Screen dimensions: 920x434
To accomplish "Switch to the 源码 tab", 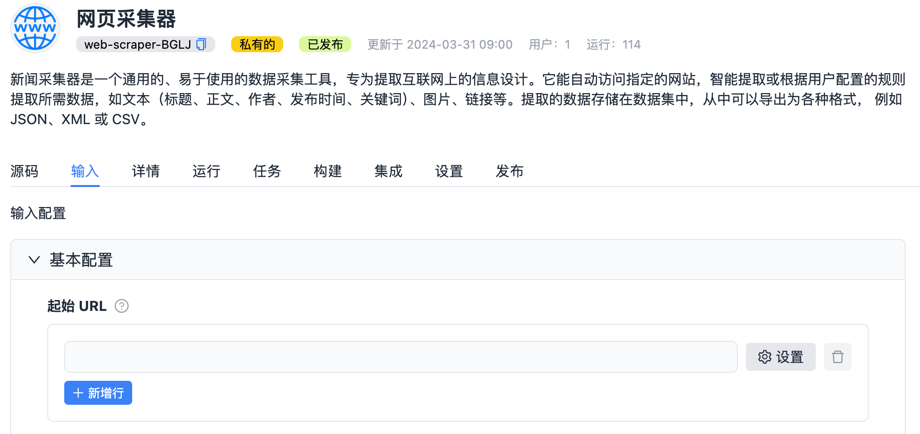I will (25, 171).
